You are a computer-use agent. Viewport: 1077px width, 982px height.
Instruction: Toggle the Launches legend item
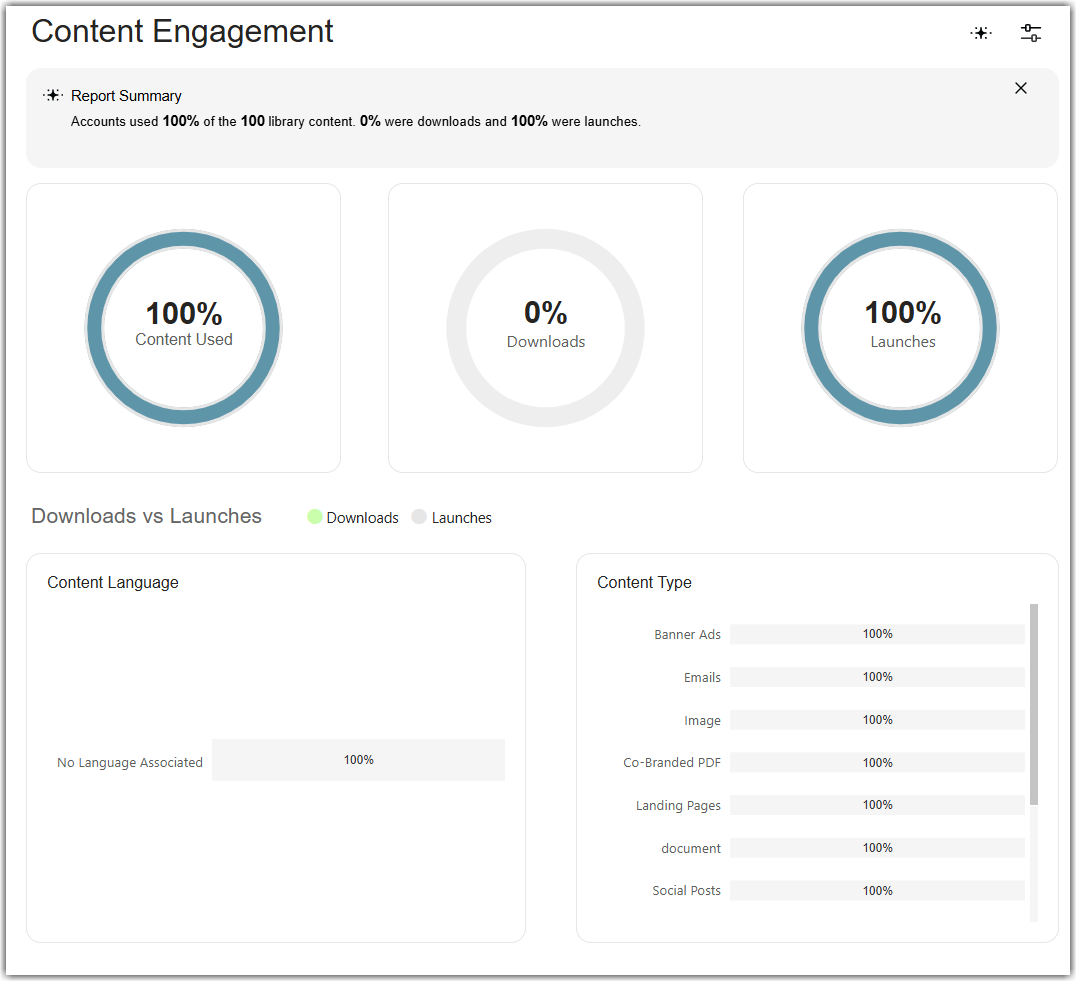point(452,517)
